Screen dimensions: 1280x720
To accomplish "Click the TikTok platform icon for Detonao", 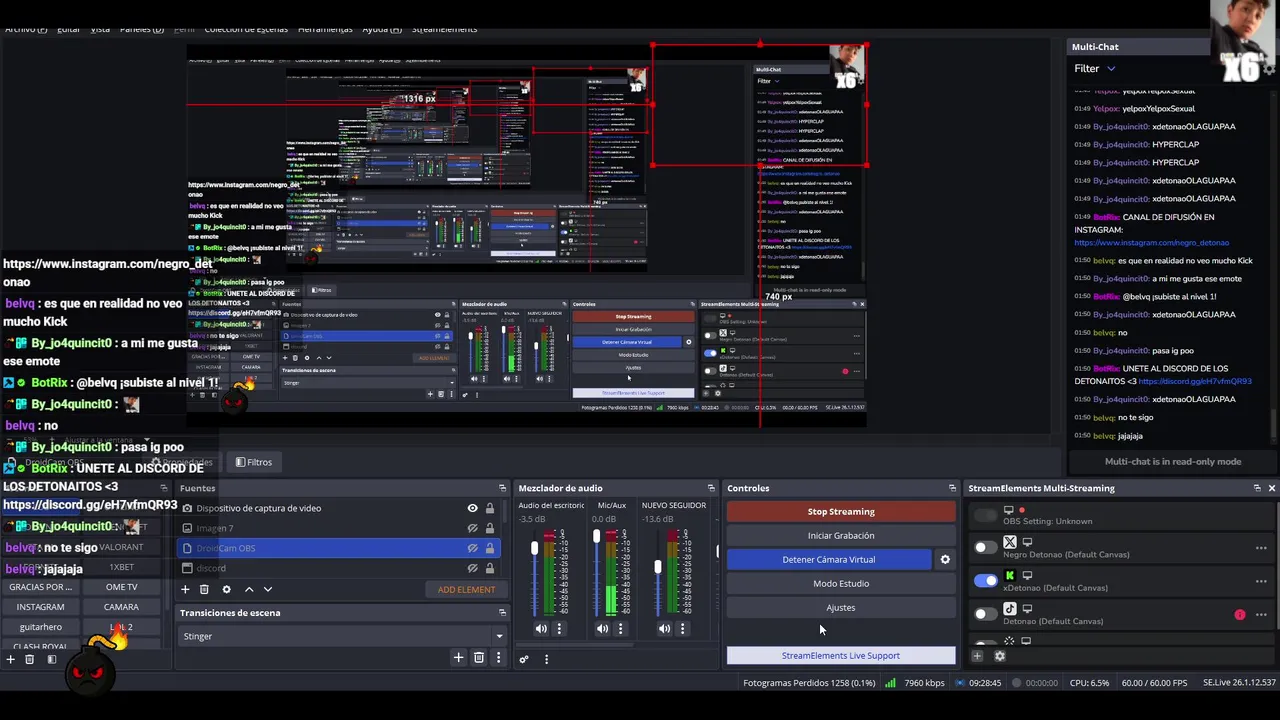I will (1009, 608).
